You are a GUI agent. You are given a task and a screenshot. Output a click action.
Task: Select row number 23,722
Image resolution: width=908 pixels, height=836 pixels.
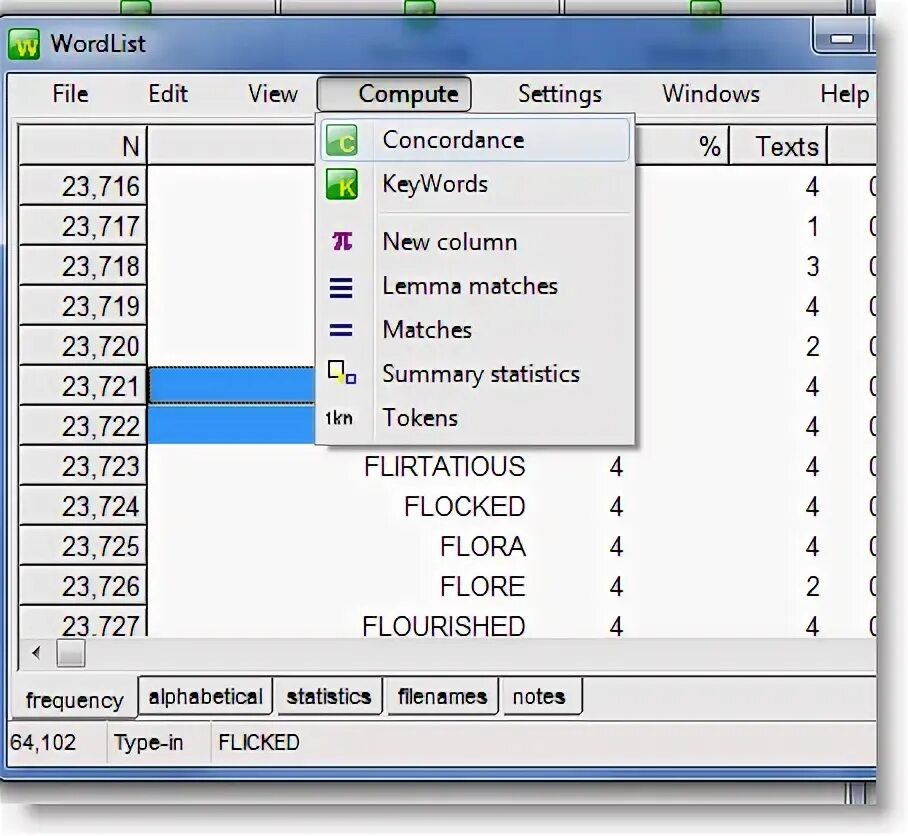(x=83, y=426)
